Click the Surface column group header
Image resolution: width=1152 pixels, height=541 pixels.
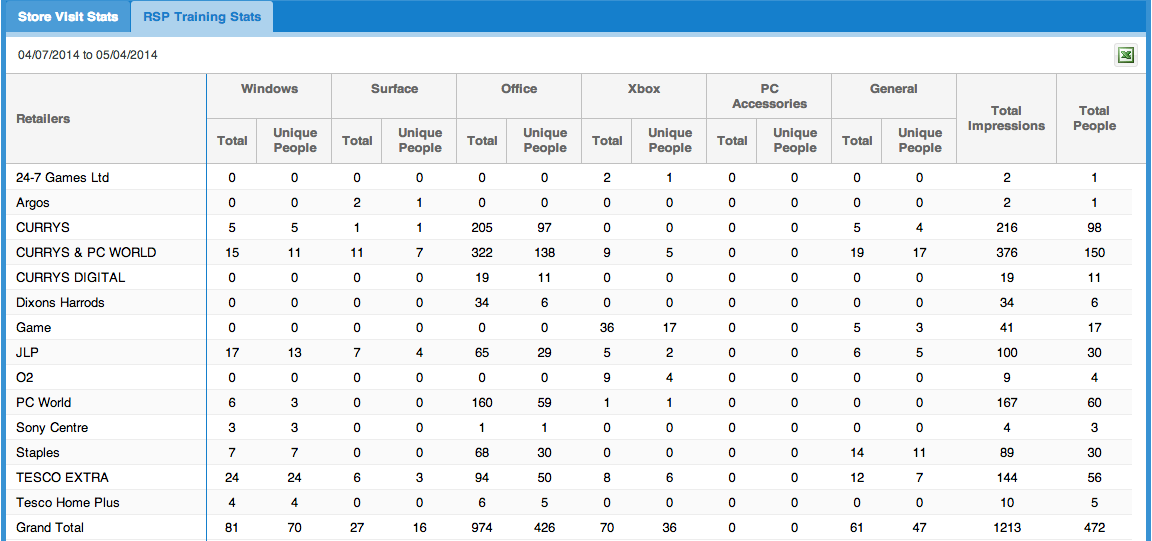point(394,89)
